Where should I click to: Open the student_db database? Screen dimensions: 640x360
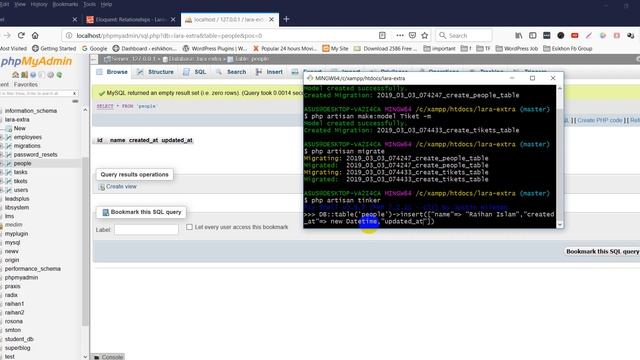point(19,339)
